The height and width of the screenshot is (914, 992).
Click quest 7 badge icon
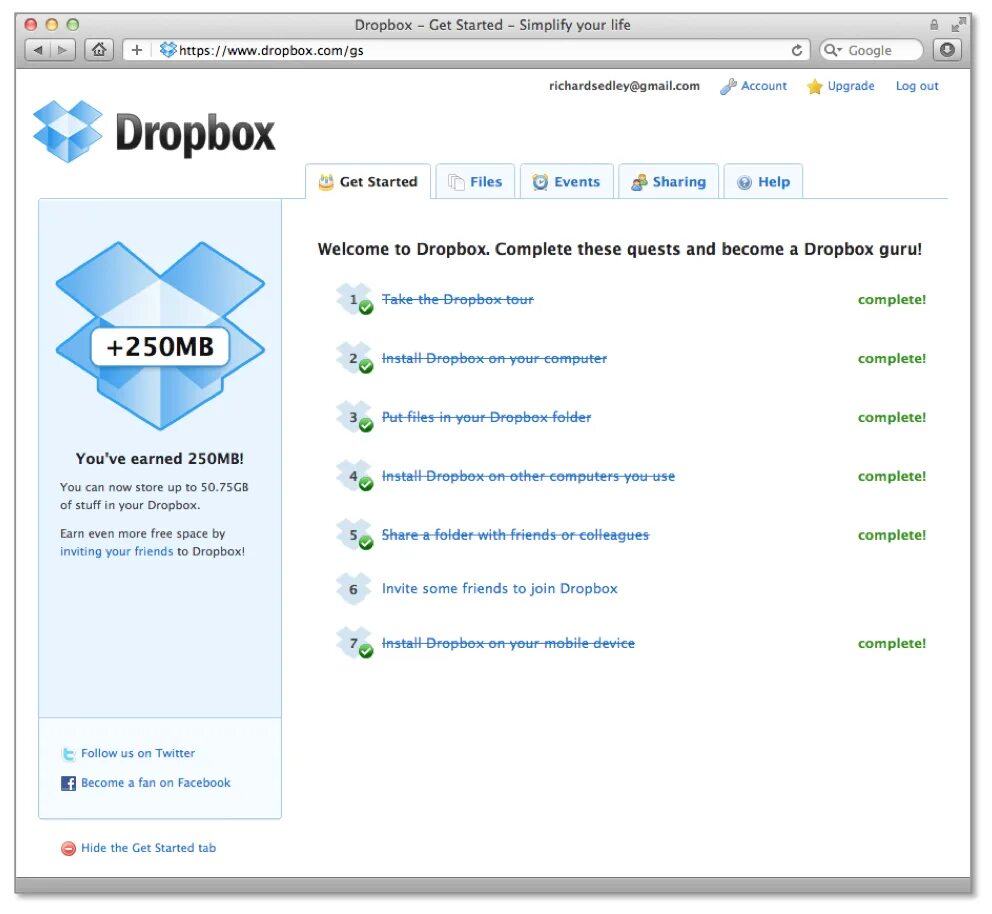(x=354, y=643)
